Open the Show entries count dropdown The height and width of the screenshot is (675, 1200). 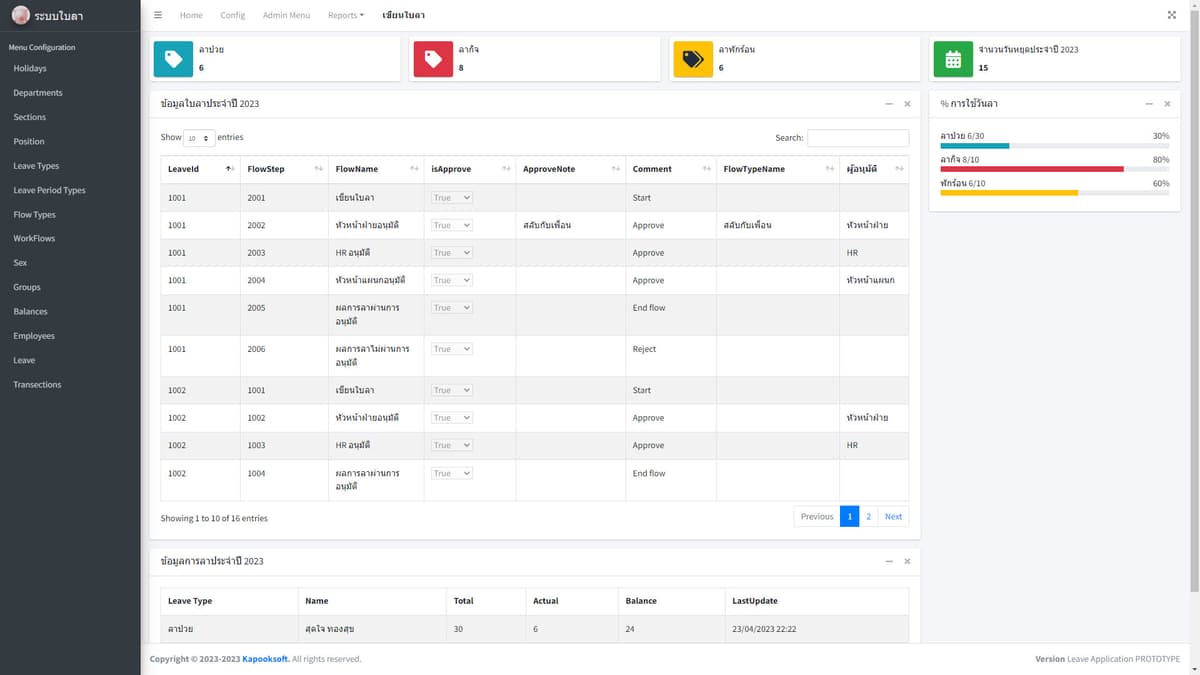[200, 138]
